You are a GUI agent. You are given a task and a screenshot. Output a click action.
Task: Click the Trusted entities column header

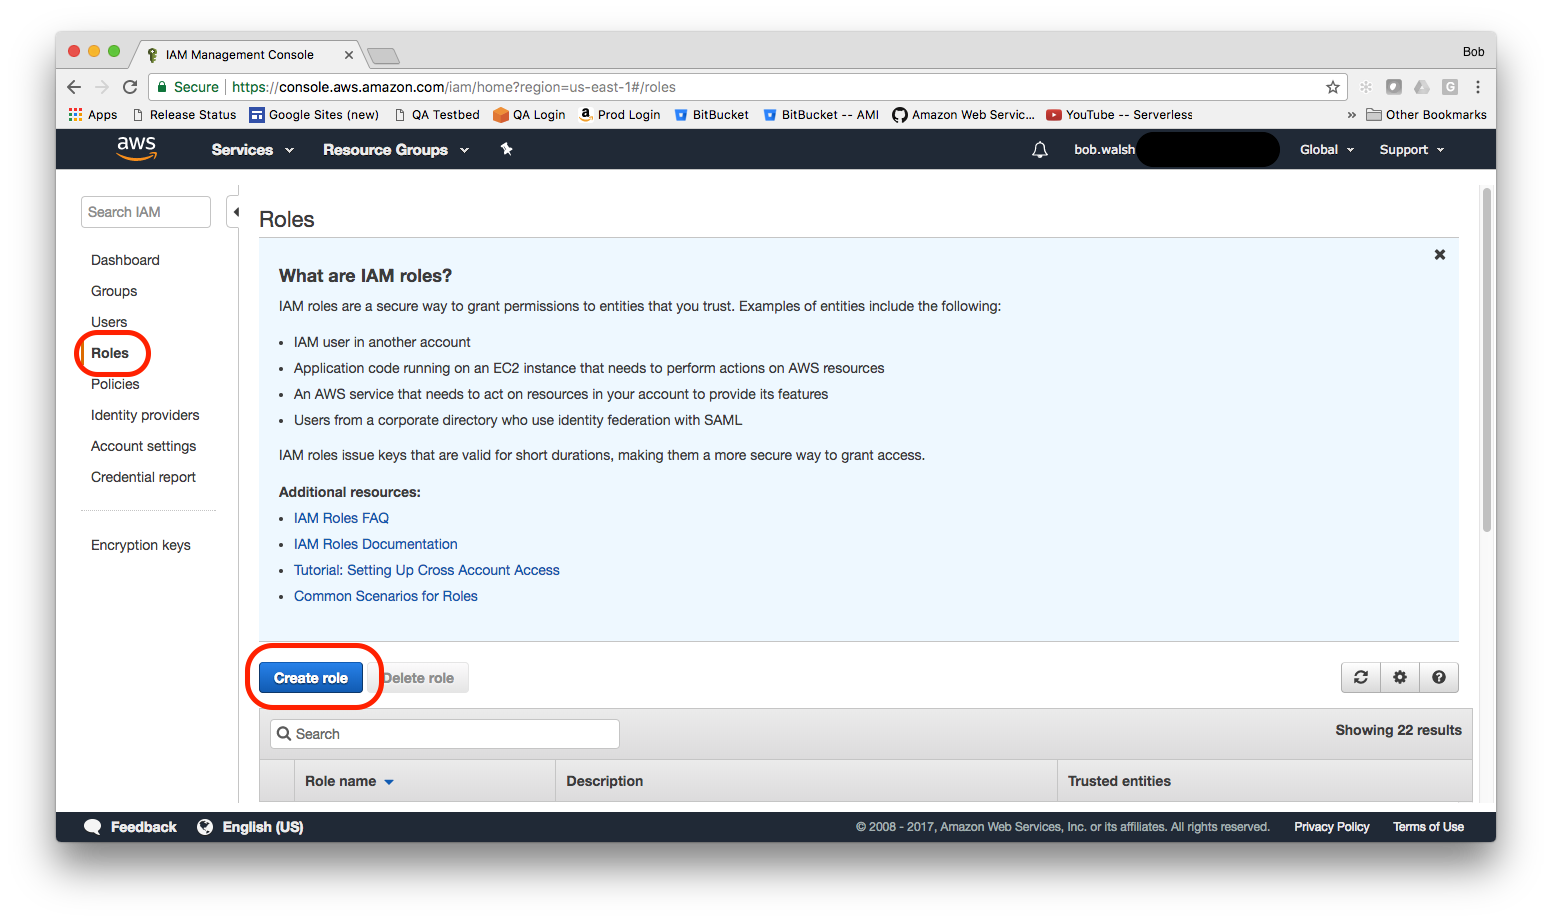pyautogui.click(x=1119, y=781)
